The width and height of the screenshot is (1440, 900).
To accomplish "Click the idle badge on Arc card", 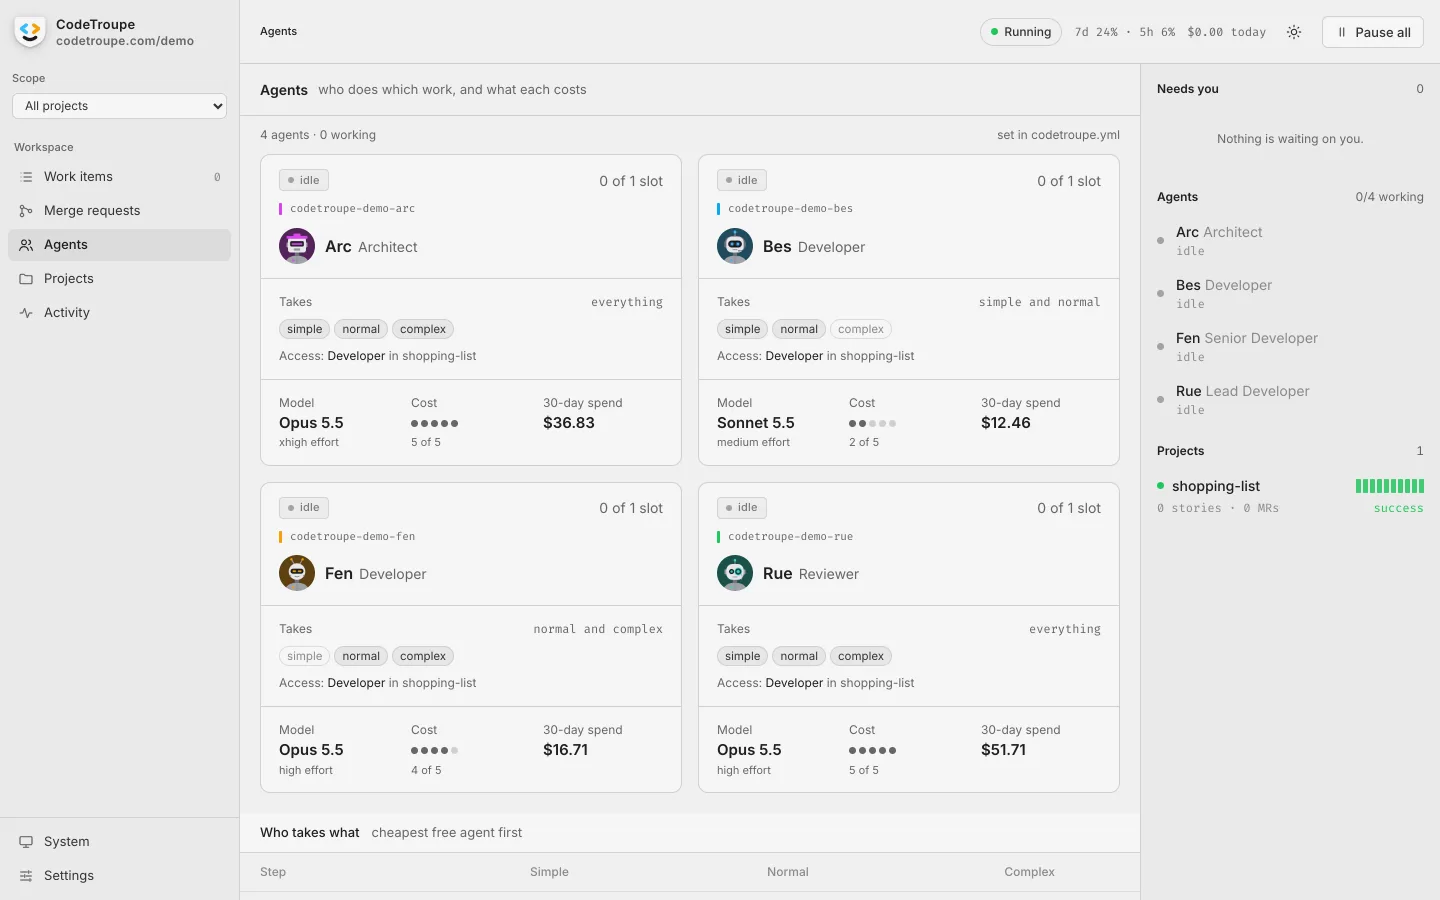I will click(x=304, y=180).
